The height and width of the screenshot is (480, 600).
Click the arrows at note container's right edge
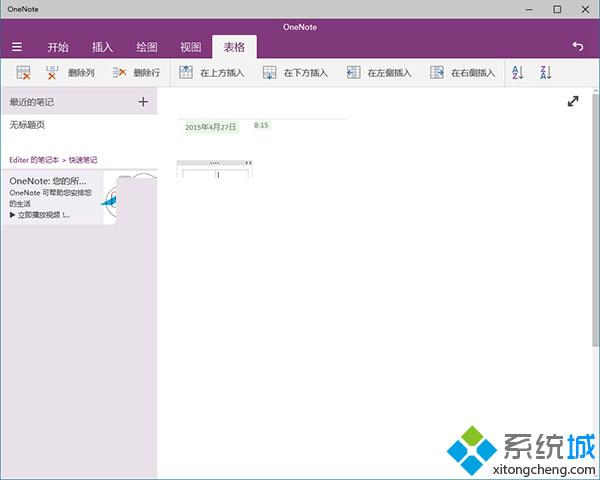click(248, 163)
